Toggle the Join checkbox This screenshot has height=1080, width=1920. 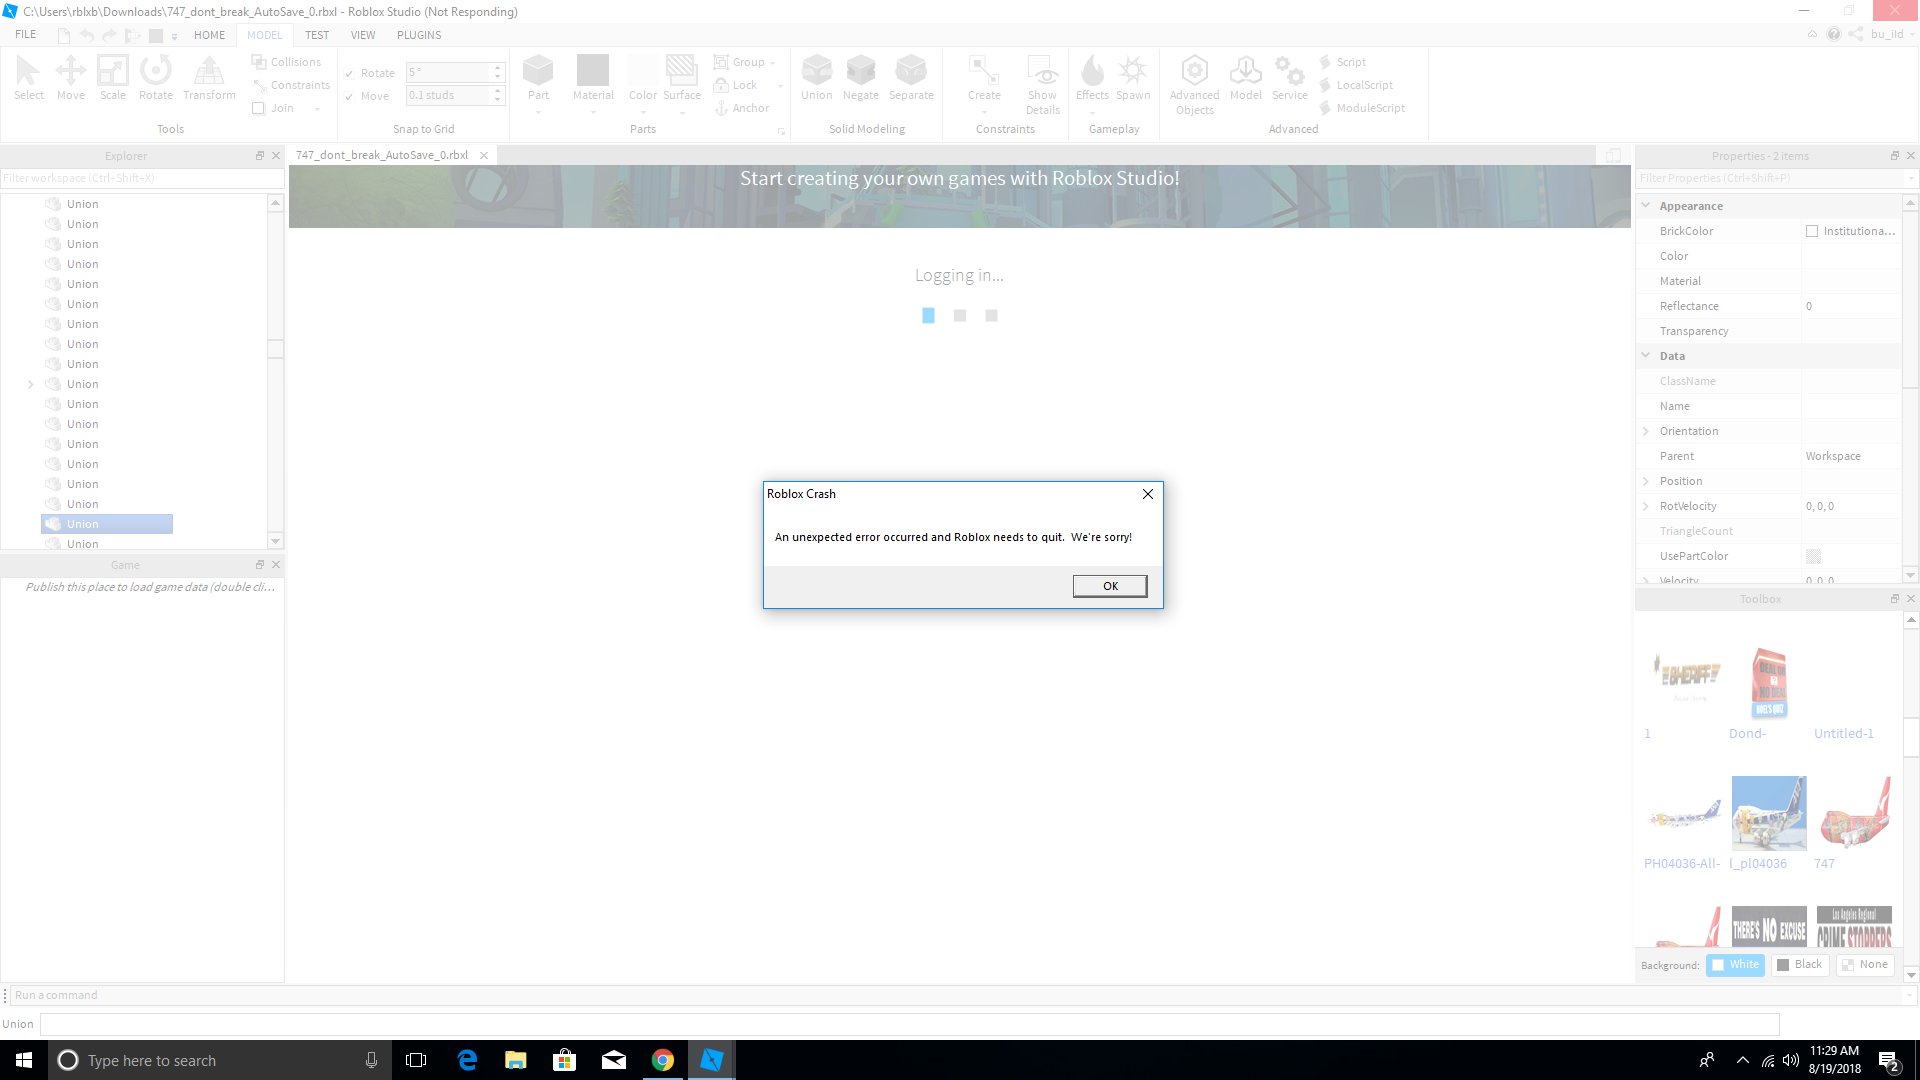259,108
